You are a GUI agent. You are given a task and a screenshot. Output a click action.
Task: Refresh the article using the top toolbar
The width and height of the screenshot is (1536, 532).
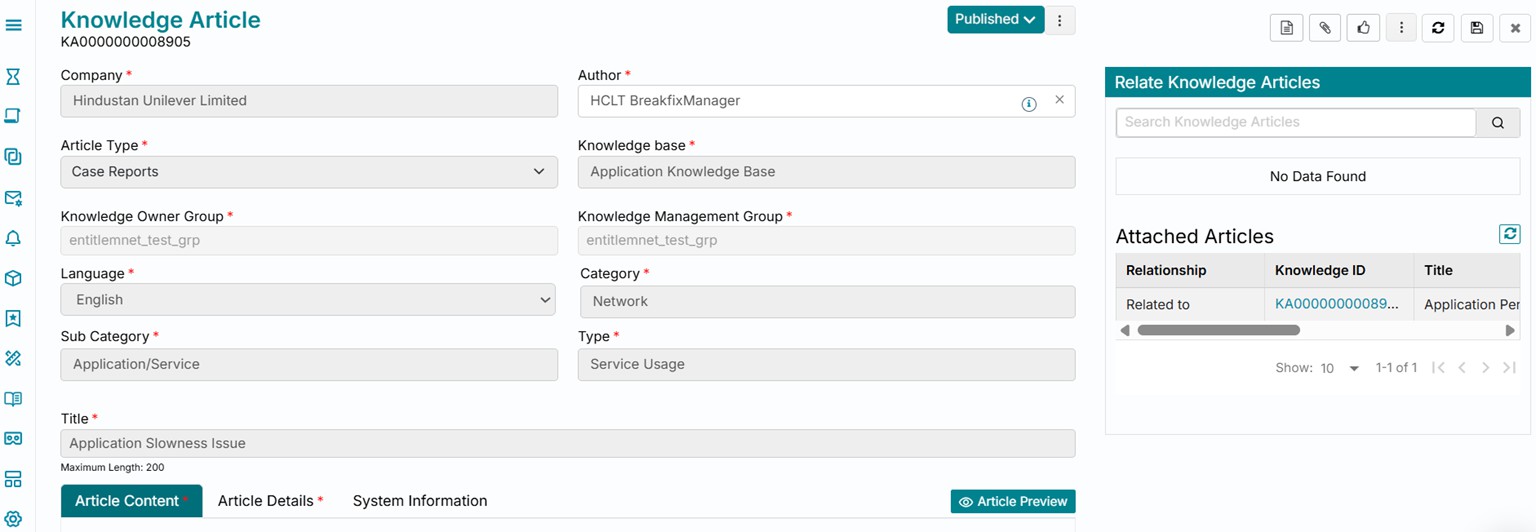(x=1438, y=28)
